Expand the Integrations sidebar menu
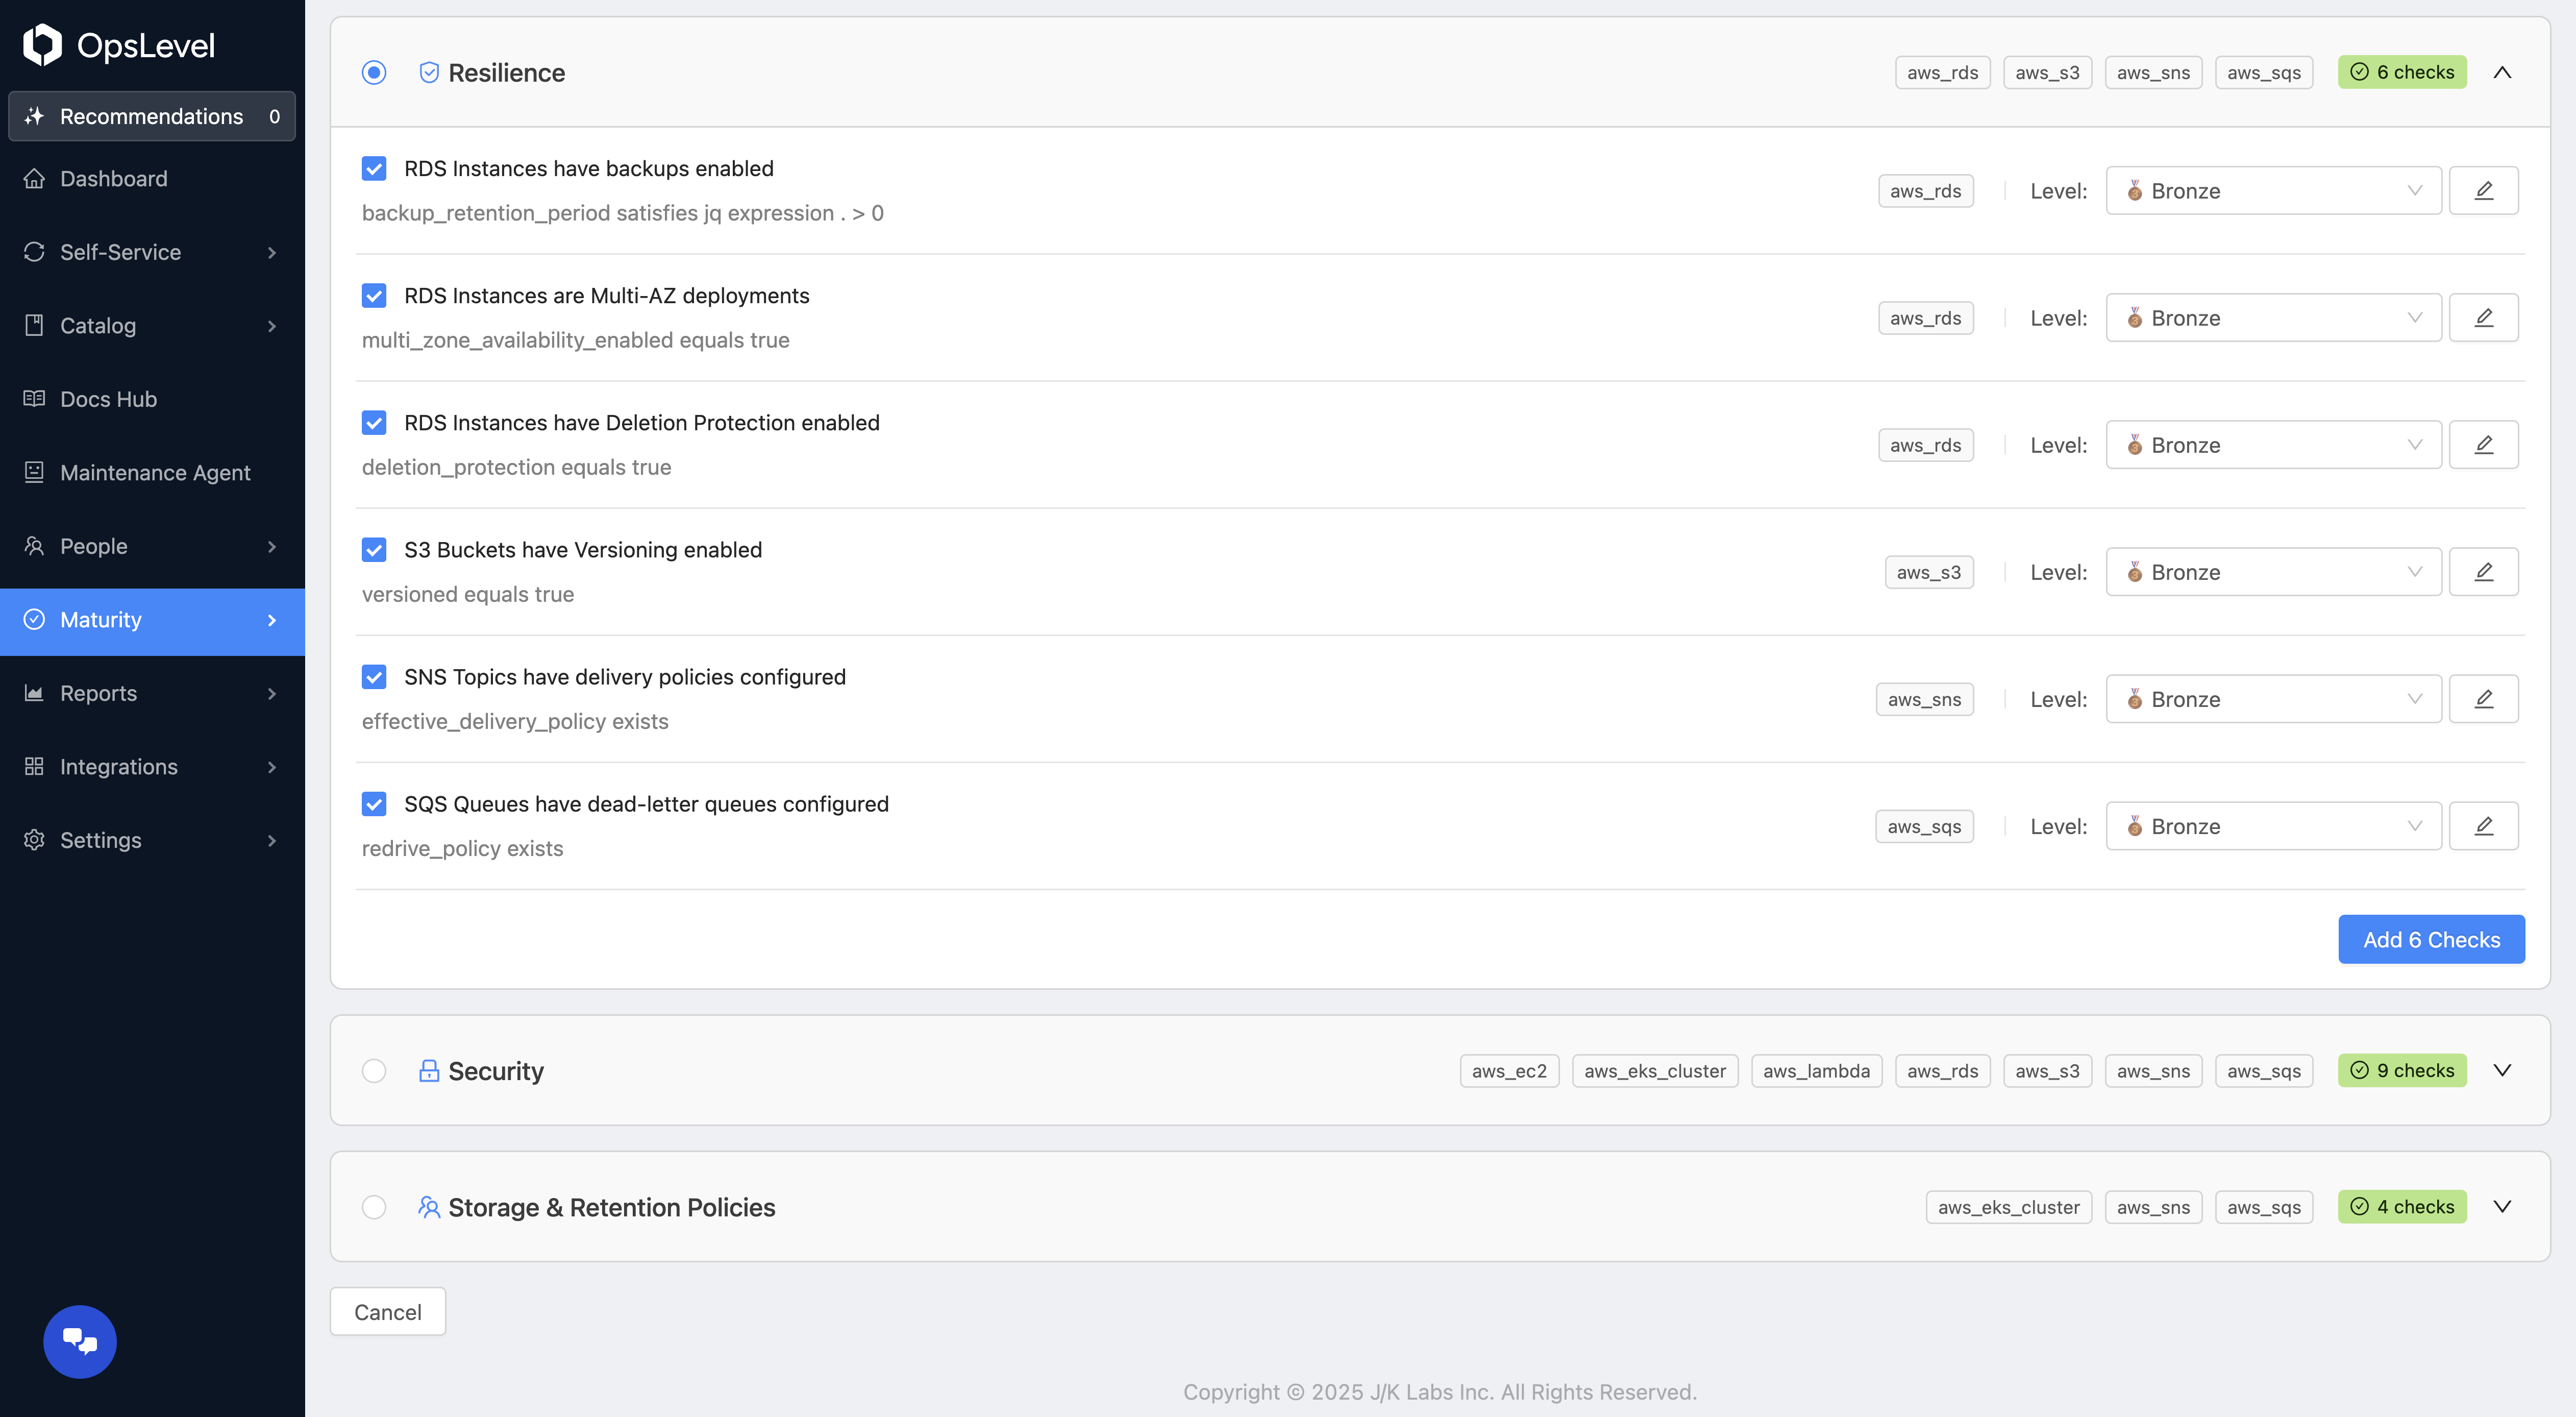2576x1417 pixels. click(150, 767)
